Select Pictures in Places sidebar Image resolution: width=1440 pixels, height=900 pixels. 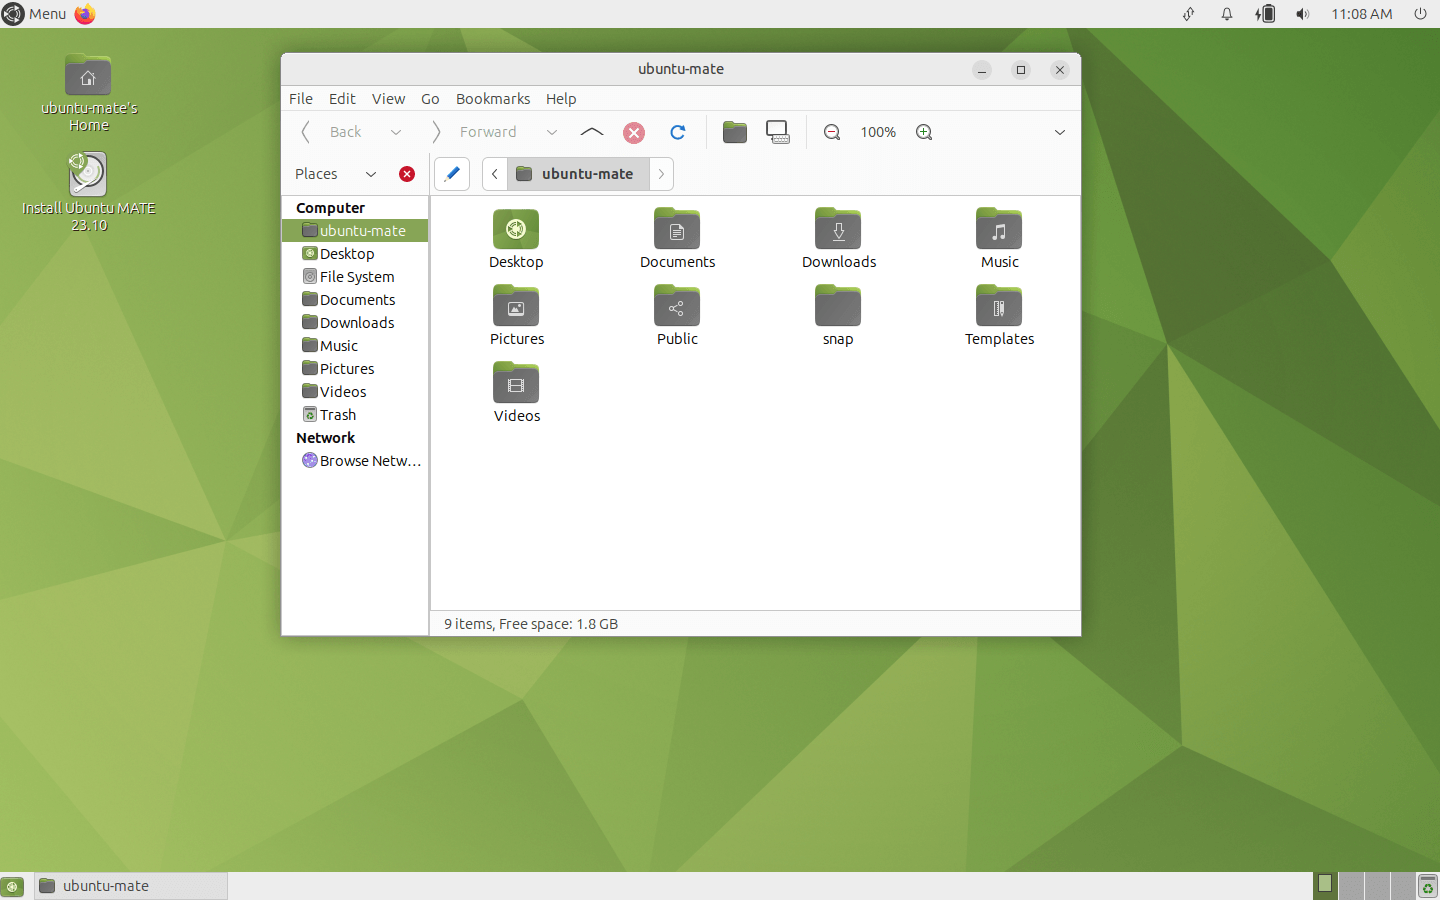(355, 369)
